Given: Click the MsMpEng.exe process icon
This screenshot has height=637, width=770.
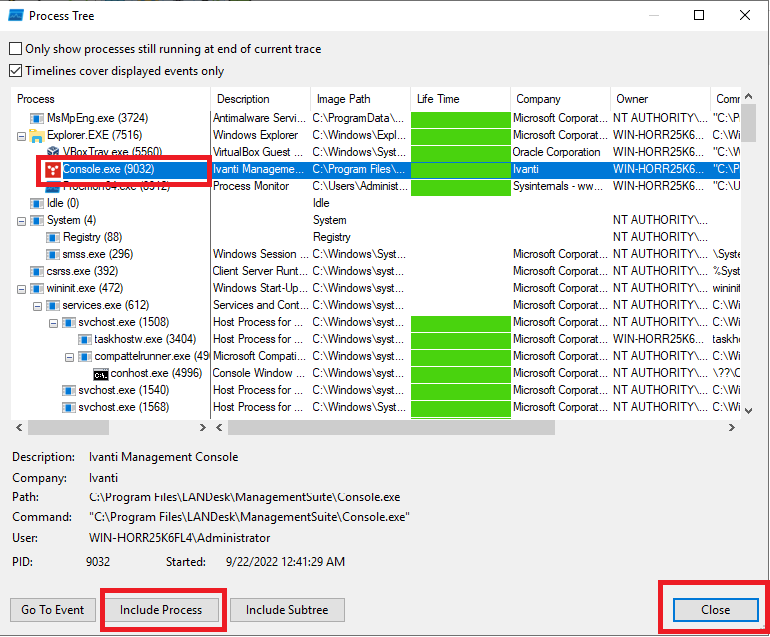Looking at the screenshot, I should coord(37,118).
